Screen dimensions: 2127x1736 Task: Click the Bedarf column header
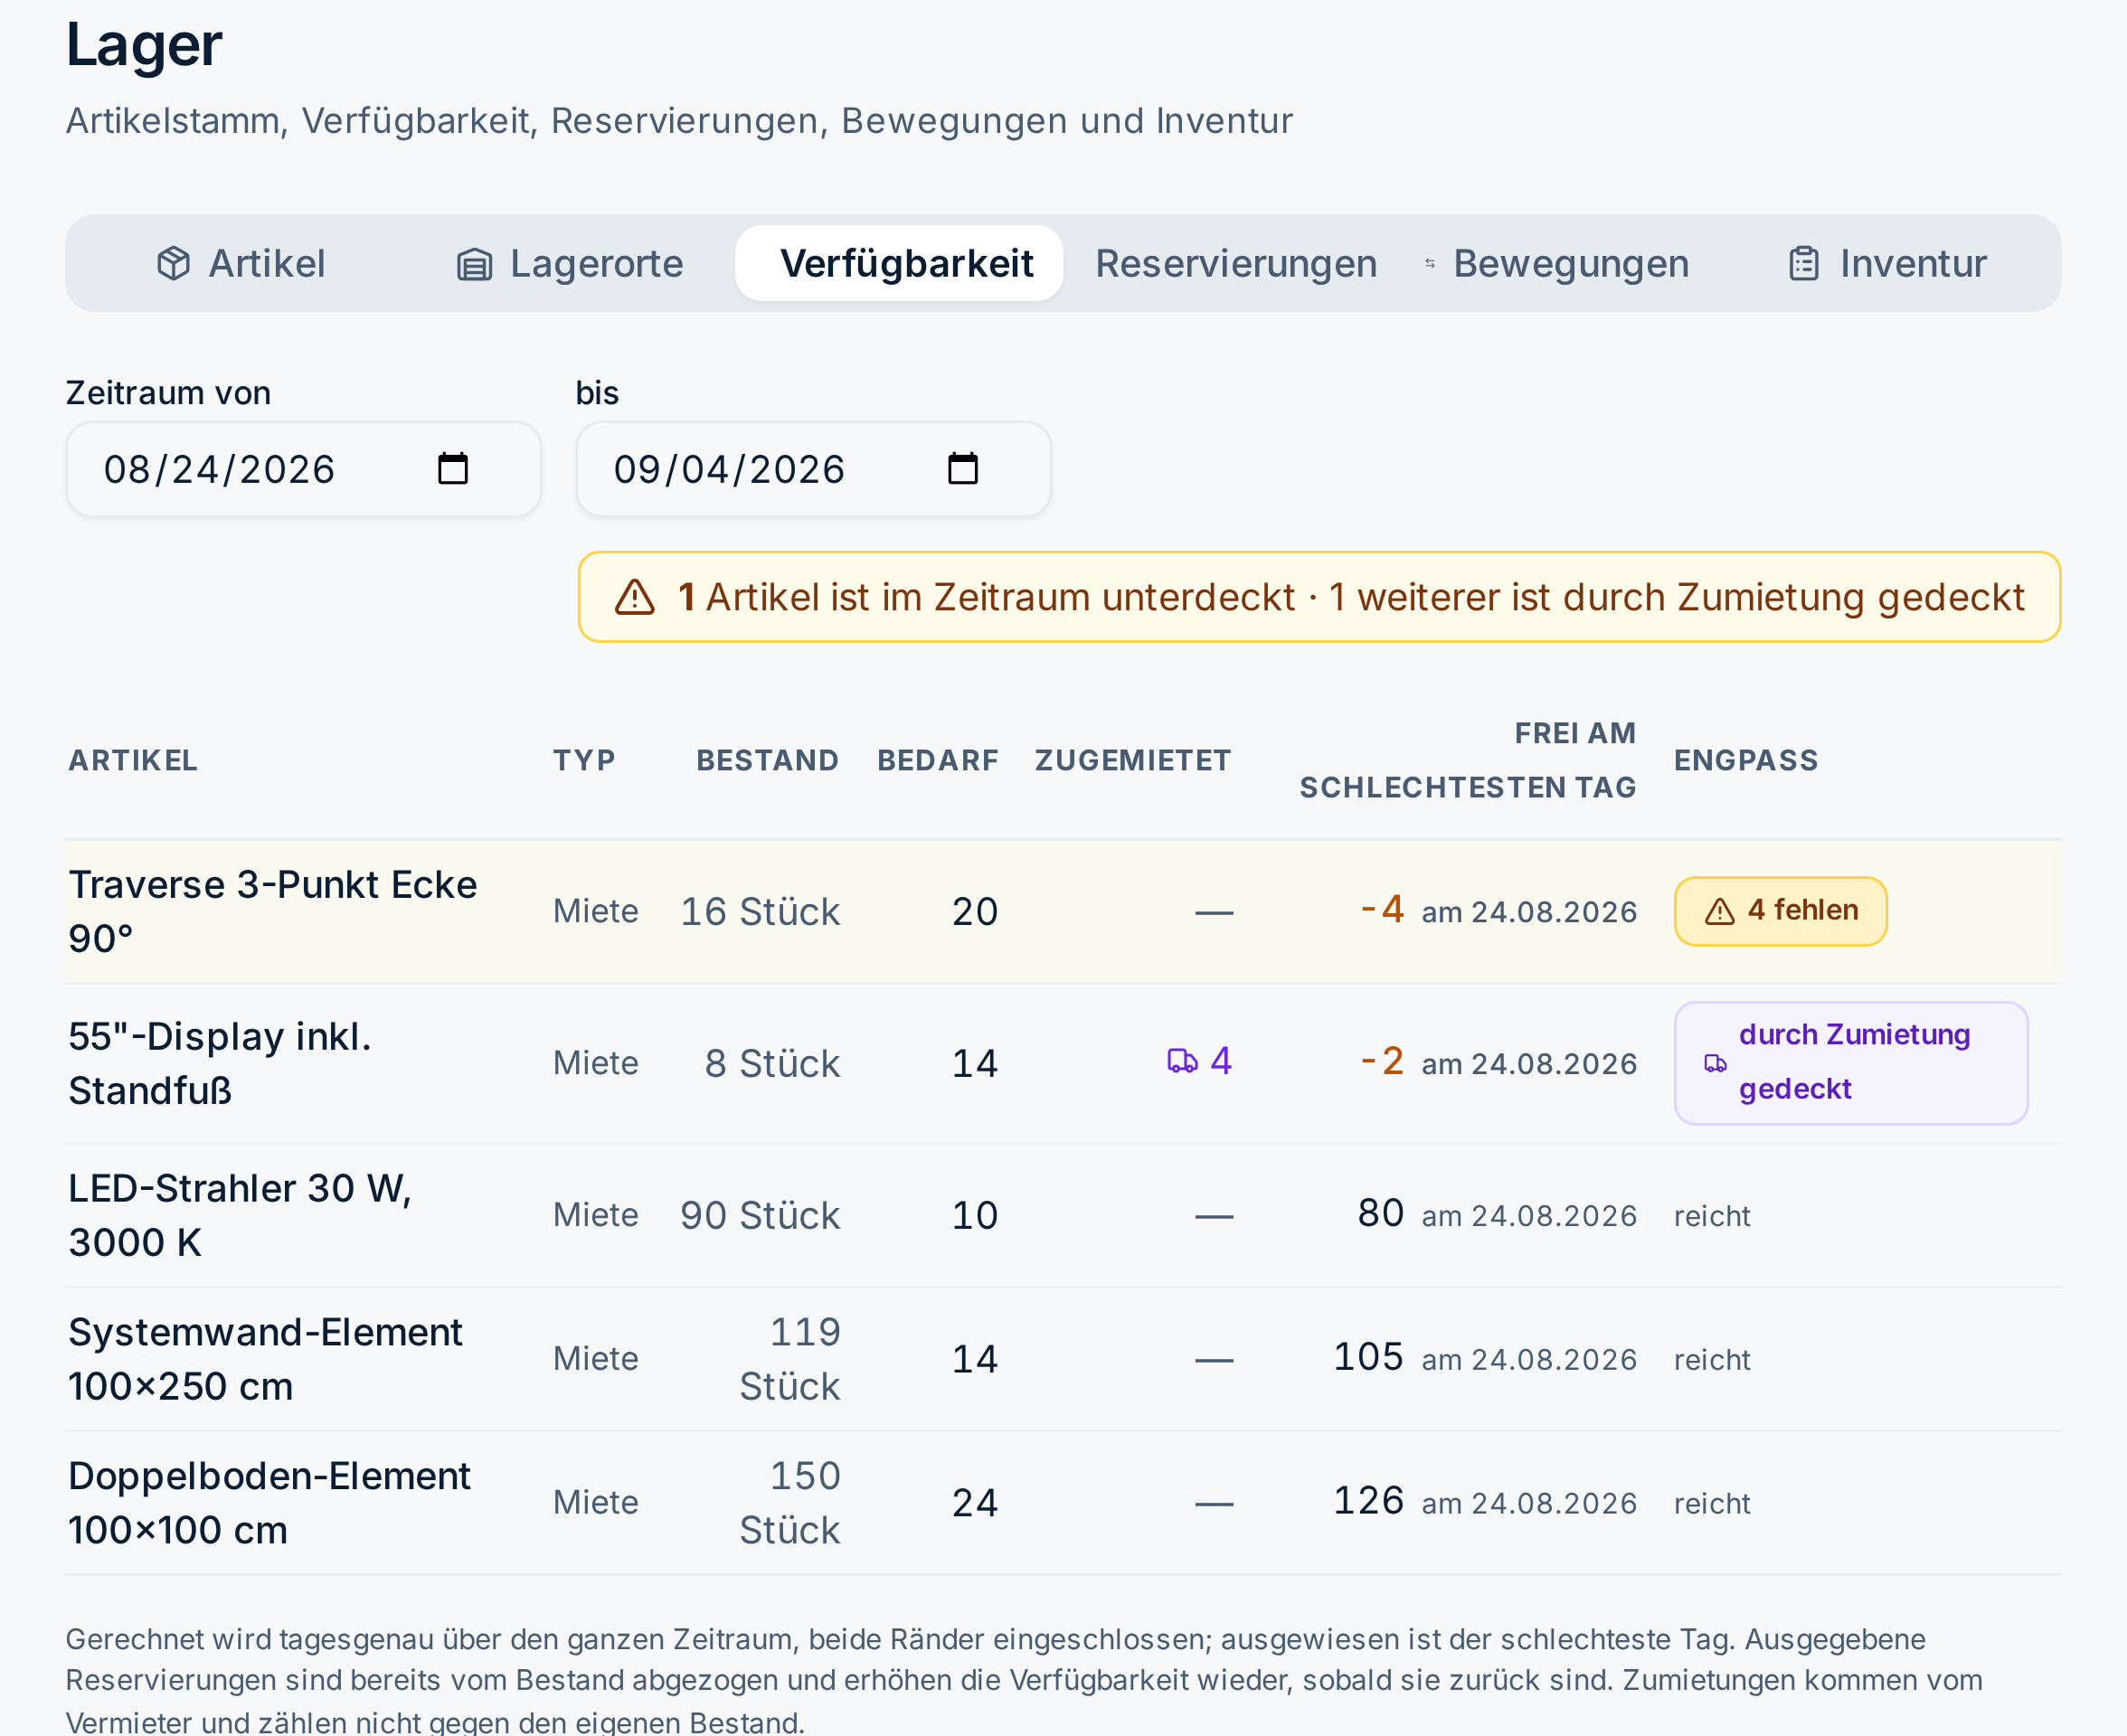pos(938,760)
